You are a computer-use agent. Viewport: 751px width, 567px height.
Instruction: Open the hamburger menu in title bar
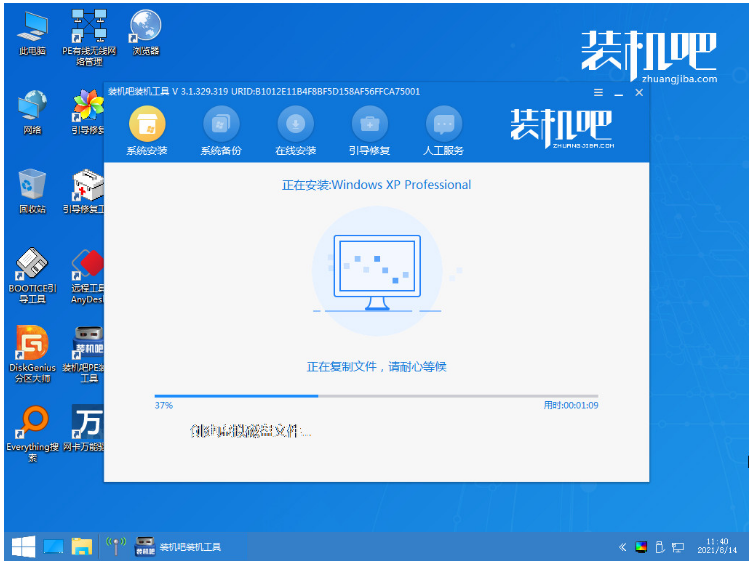coord(598,92)
